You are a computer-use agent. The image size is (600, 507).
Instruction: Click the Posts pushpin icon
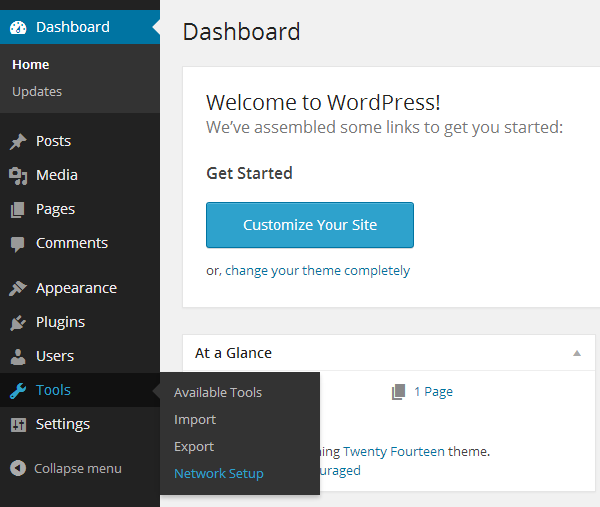[x=18, y=142]
